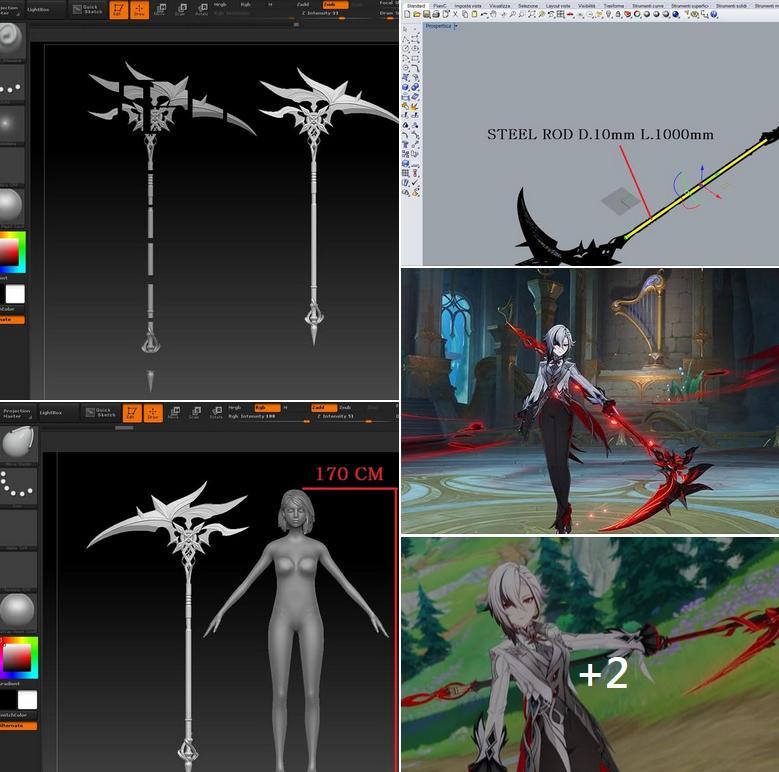Switch to Visualizza tab in Rhino
Image resolution: width=779 pixels, height=772 pixels.
(x=499, y=5)
